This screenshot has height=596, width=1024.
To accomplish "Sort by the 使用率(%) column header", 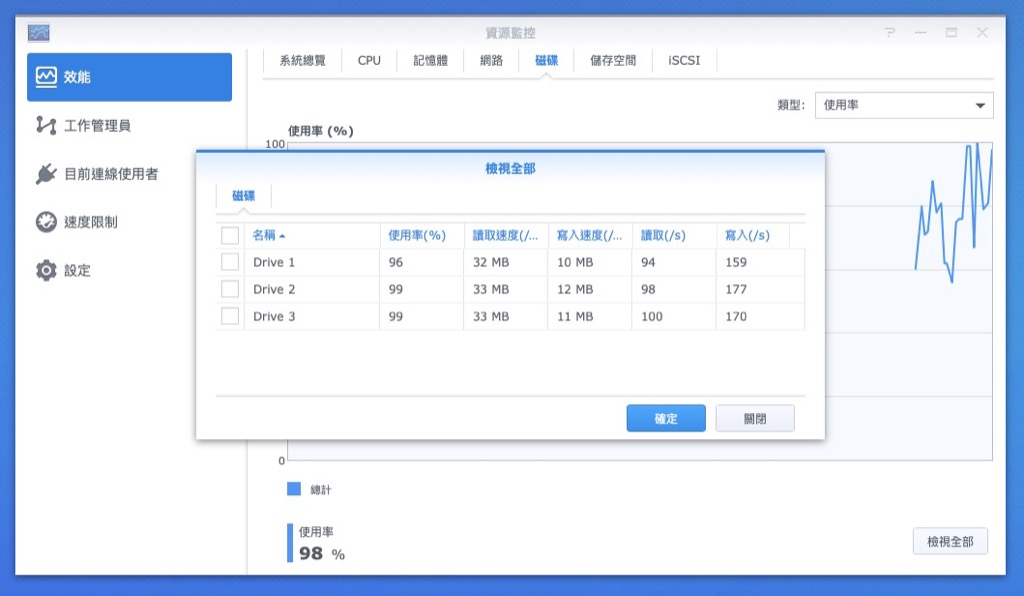I will point(422,236).
